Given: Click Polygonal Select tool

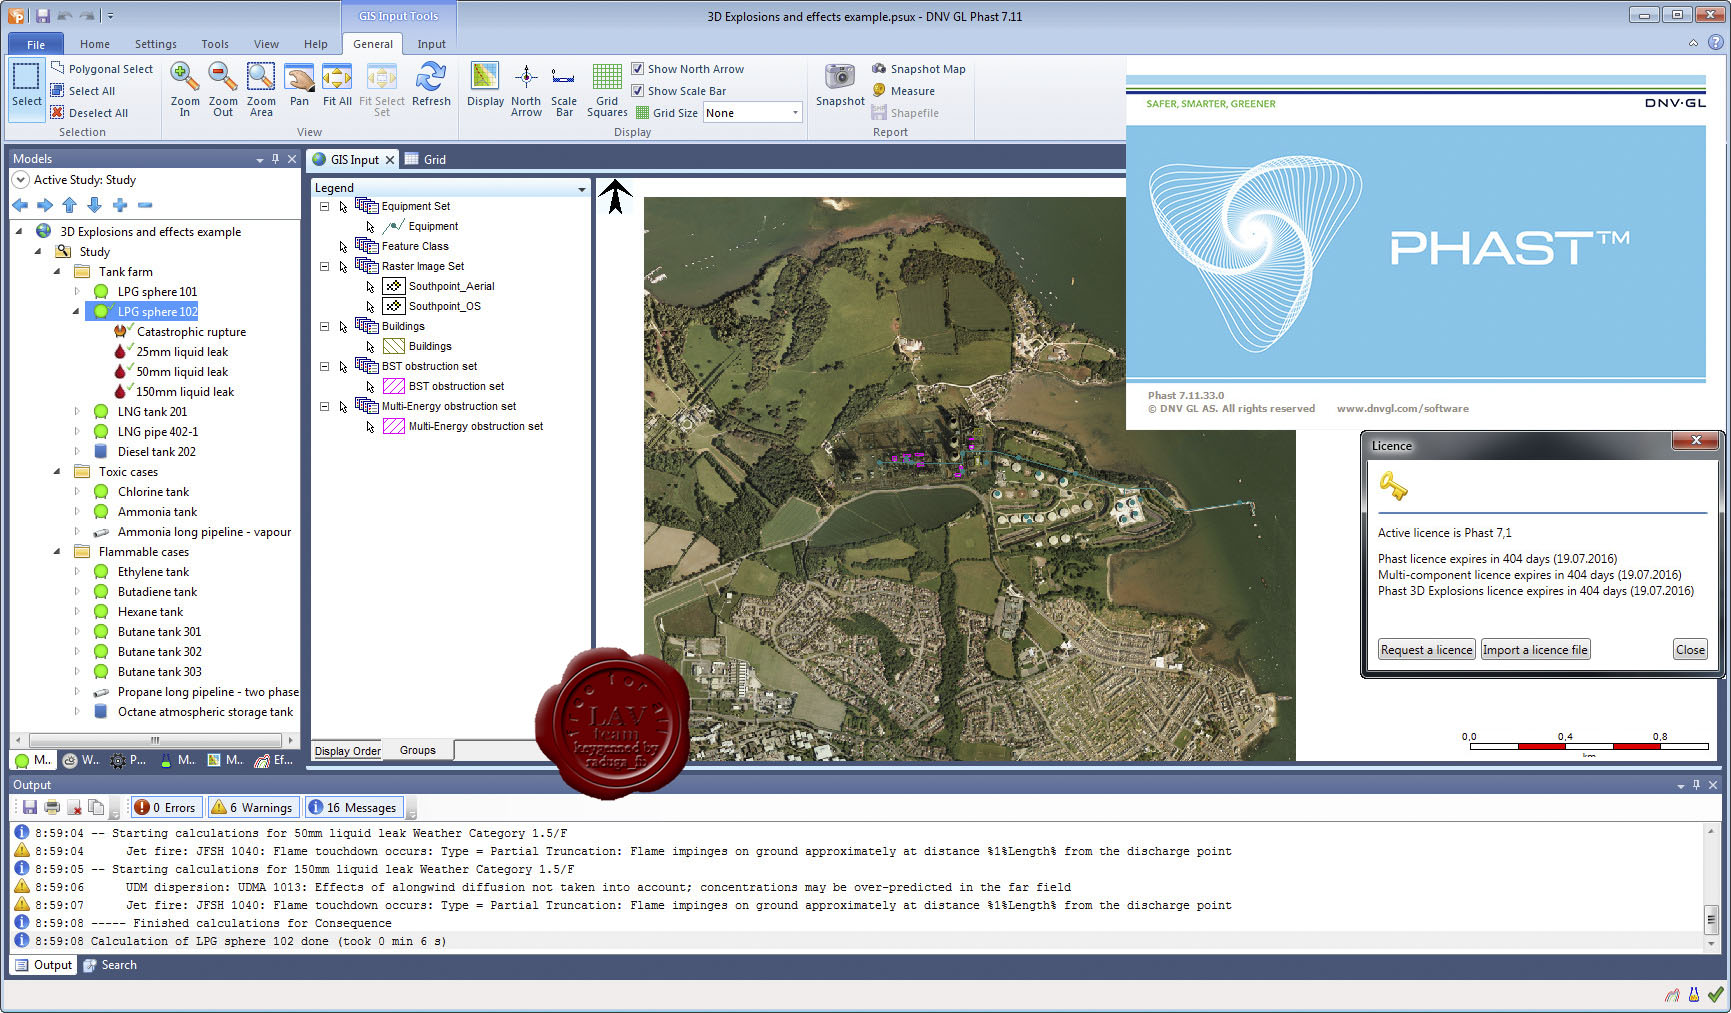Looking at the screenshot, I should click(x=102, y=69).
